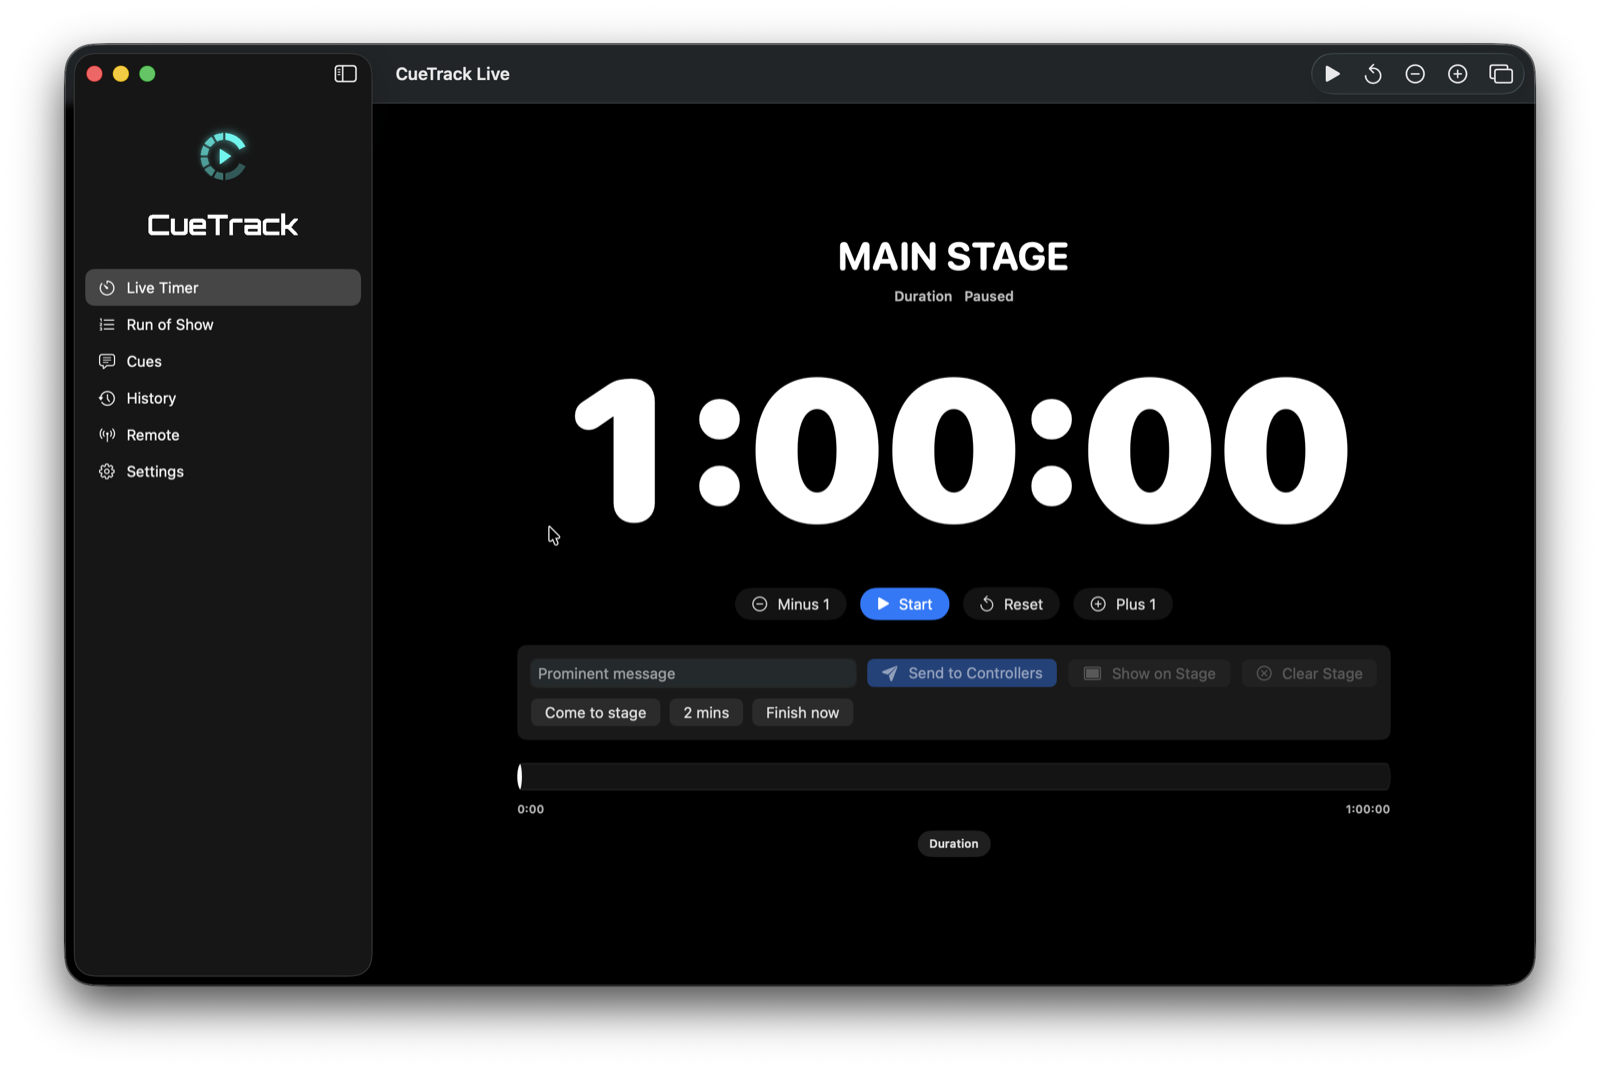Minimize the window with yellow button

tap(121, 74)
